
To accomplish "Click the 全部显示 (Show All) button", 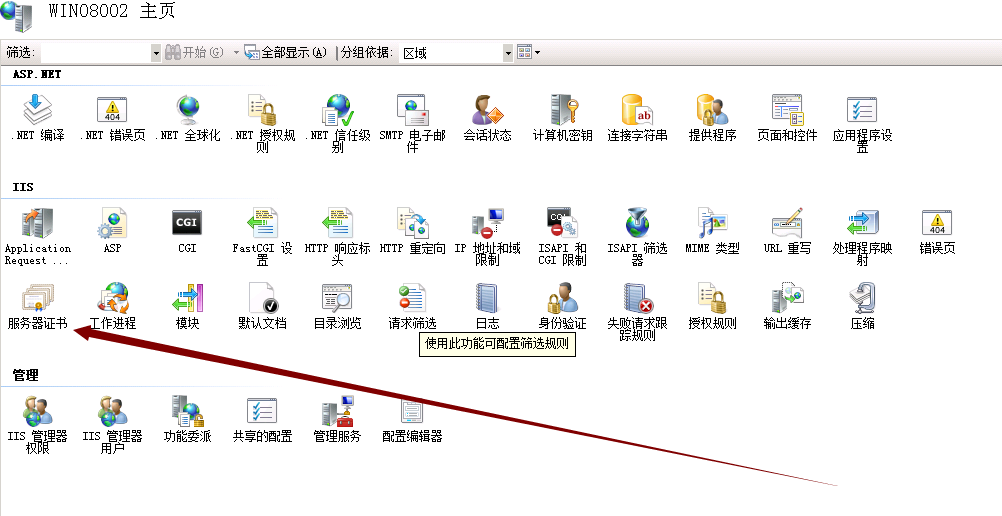I will [286, 52].
